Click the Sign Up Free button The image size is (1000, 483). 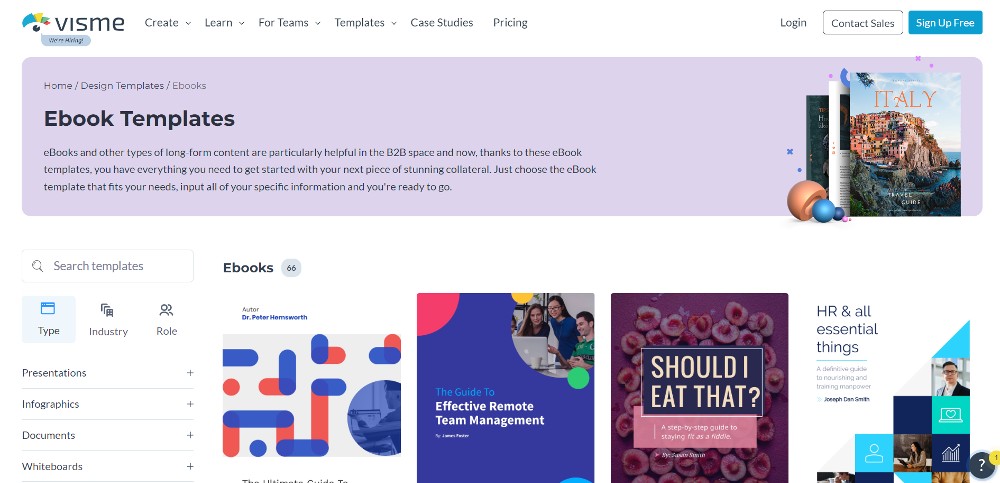[x=945, y=22]
